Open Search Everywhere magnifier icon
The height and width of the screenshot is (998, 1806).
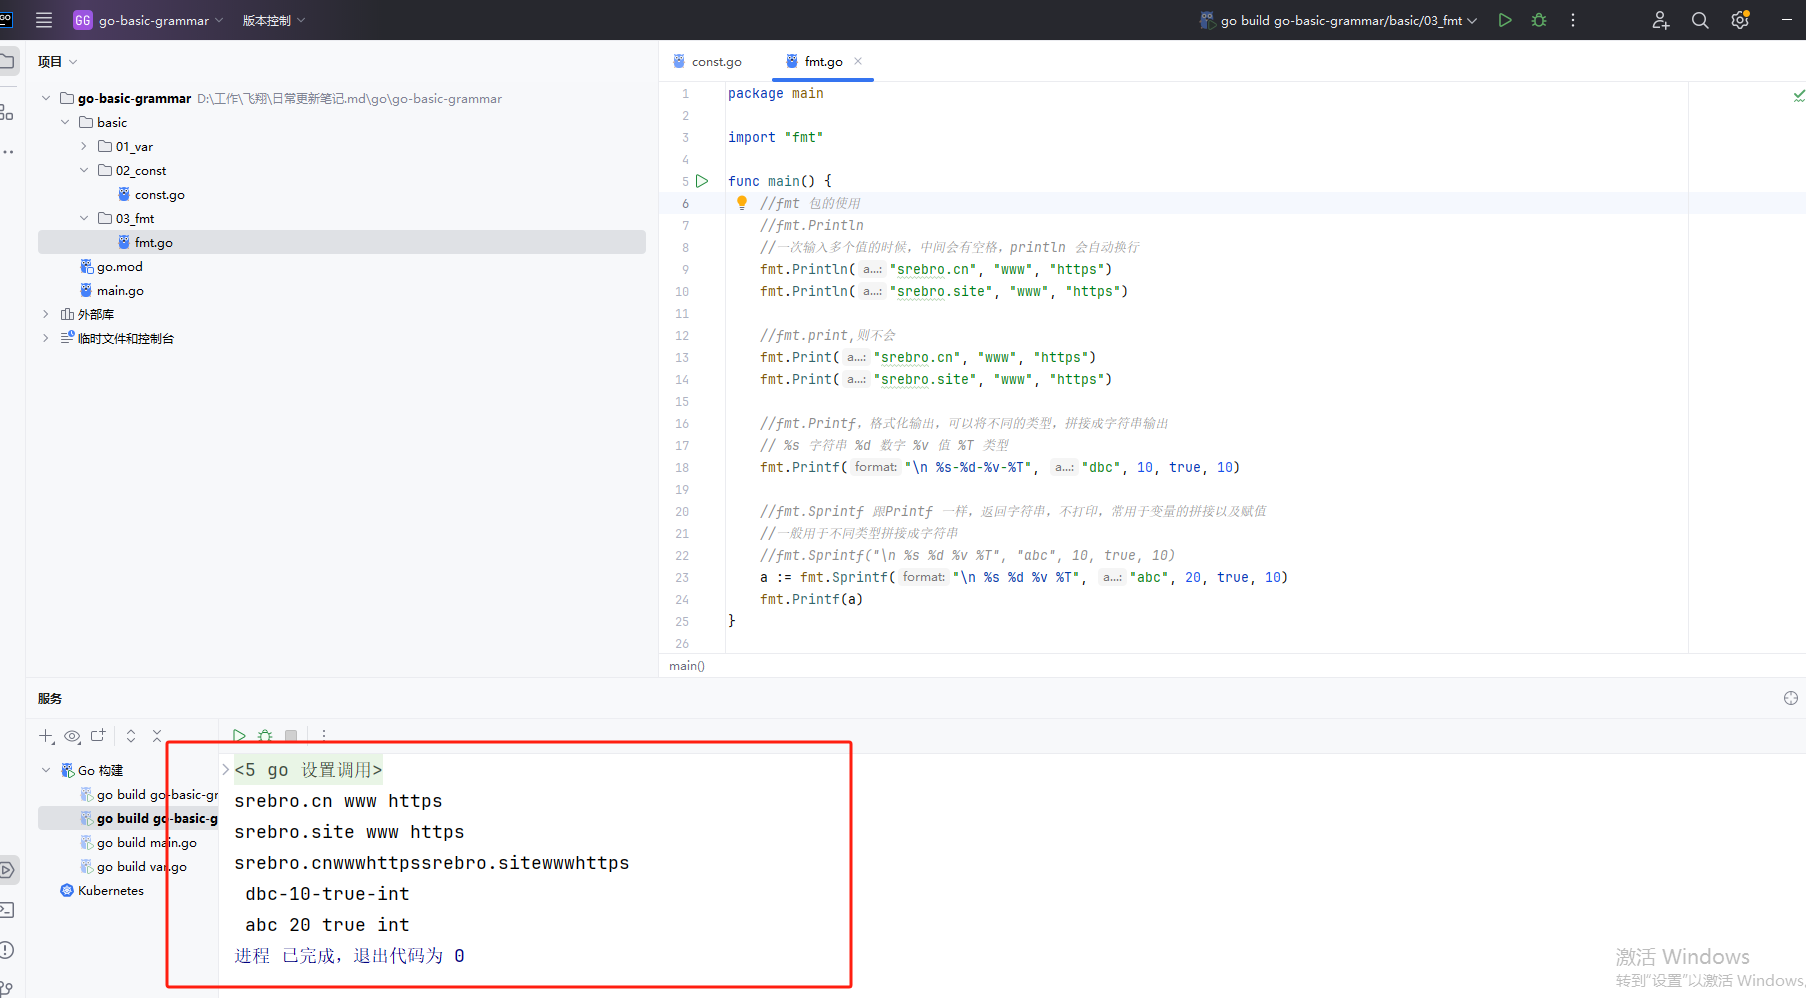1700,20
